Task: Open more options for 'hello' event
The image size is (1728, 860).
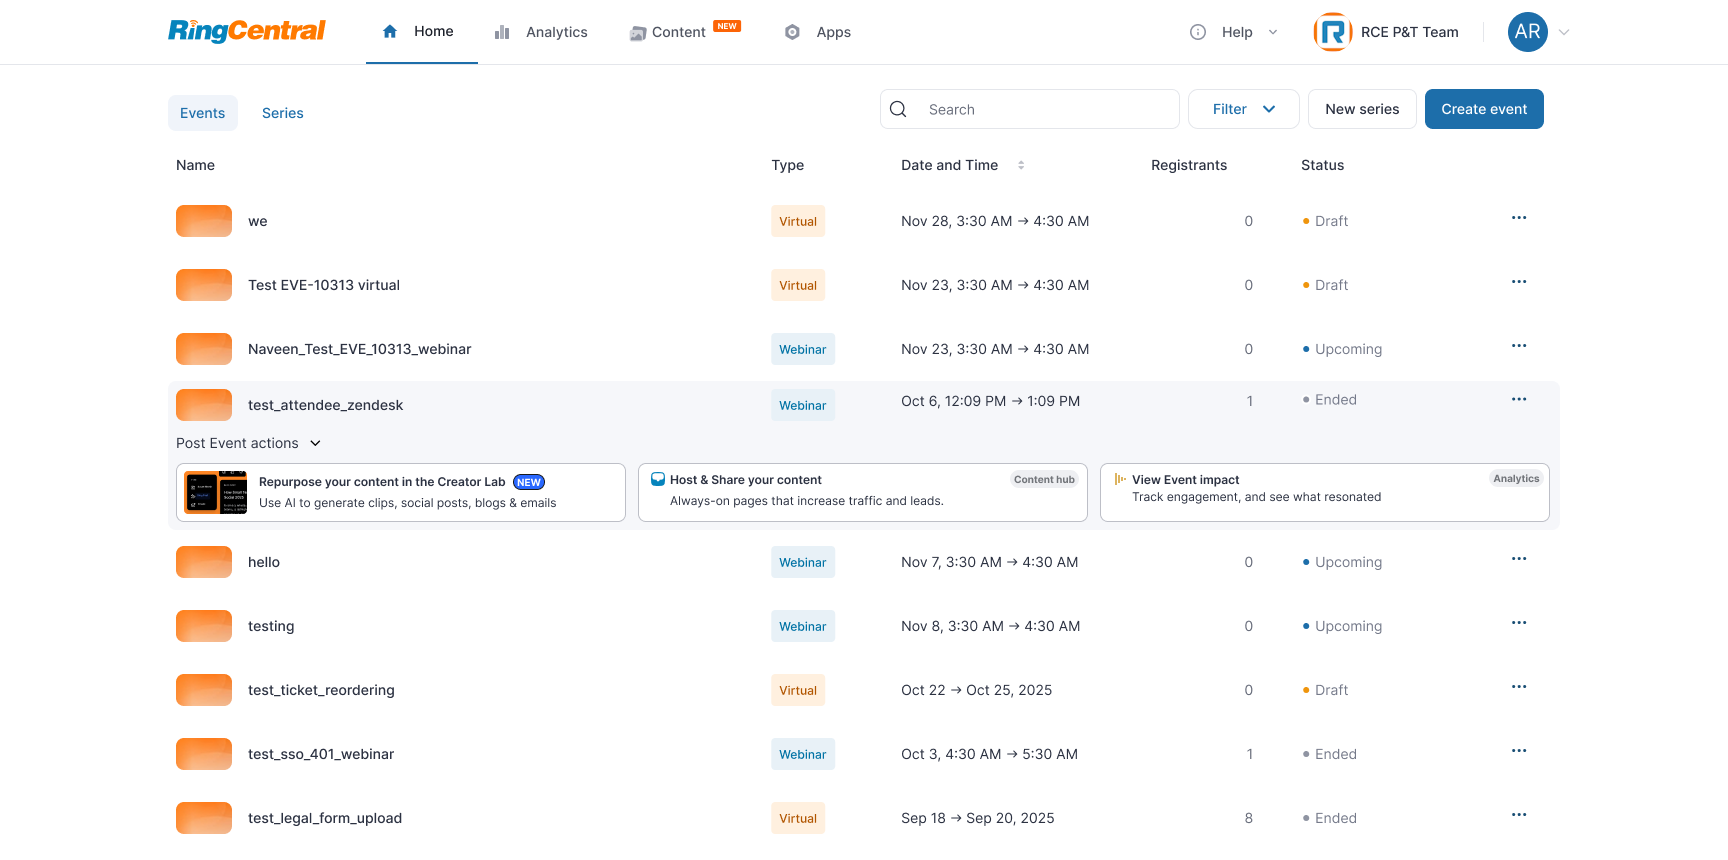Action: tap(1519, 559)
